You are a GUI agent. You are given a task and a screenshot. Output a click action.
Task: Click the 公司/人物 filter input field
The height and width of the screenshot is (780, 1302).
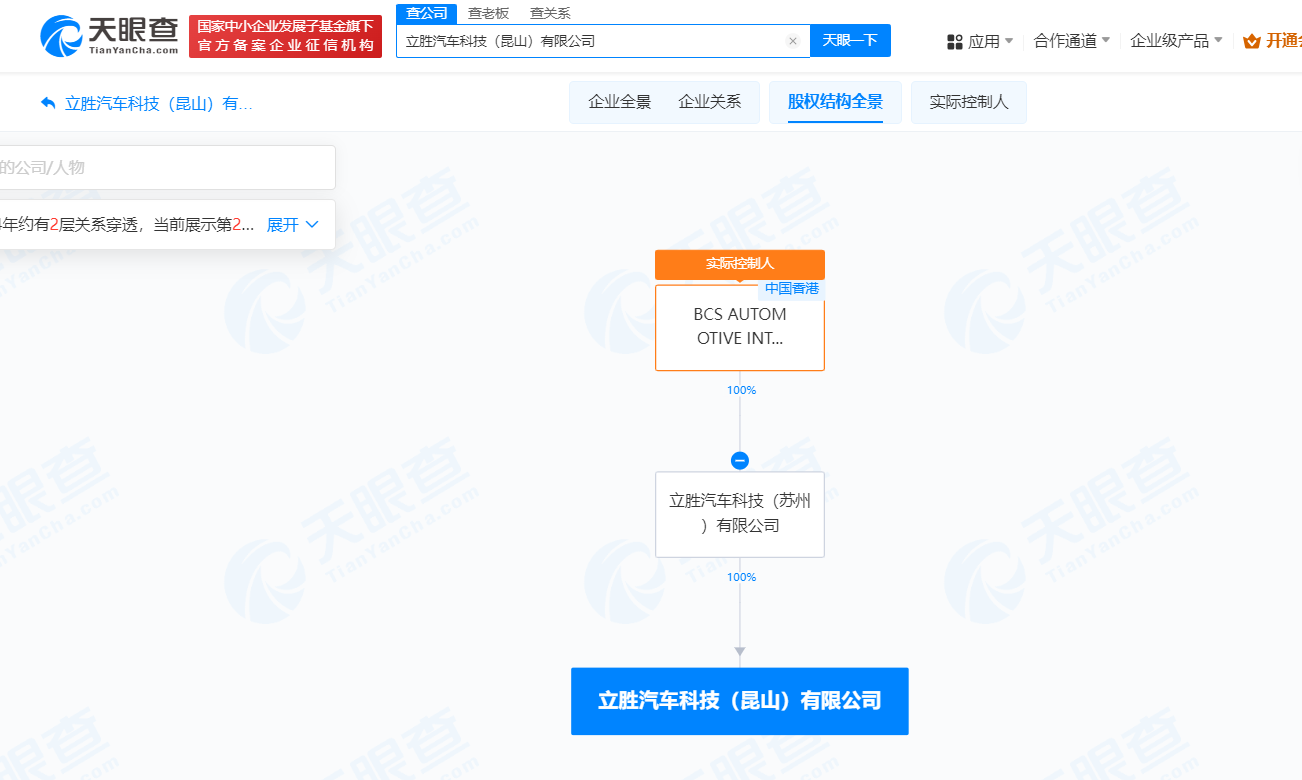(166, 168)
